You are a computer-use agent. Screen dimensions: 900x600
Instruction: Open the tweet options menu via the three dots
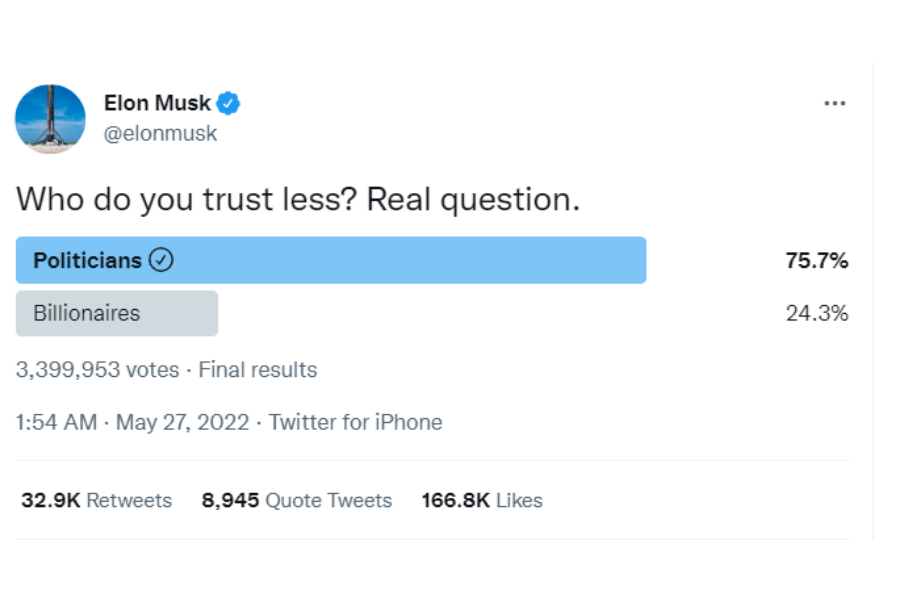[x=836, y=102]
